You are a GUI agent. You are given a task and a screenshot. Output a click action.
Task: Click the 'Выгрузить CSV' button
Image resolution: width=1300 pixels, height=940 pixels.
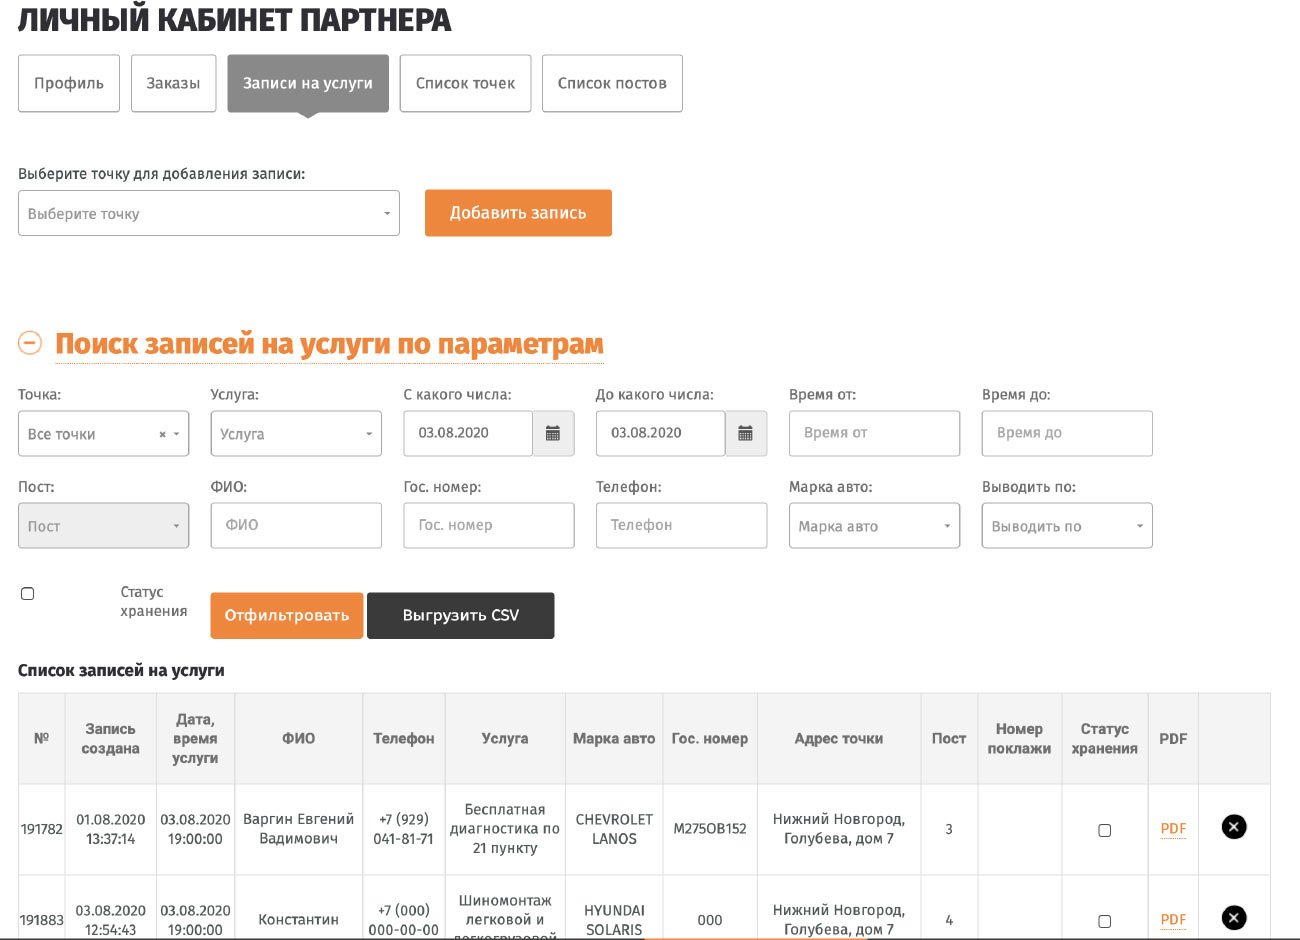tap(460, 615)
